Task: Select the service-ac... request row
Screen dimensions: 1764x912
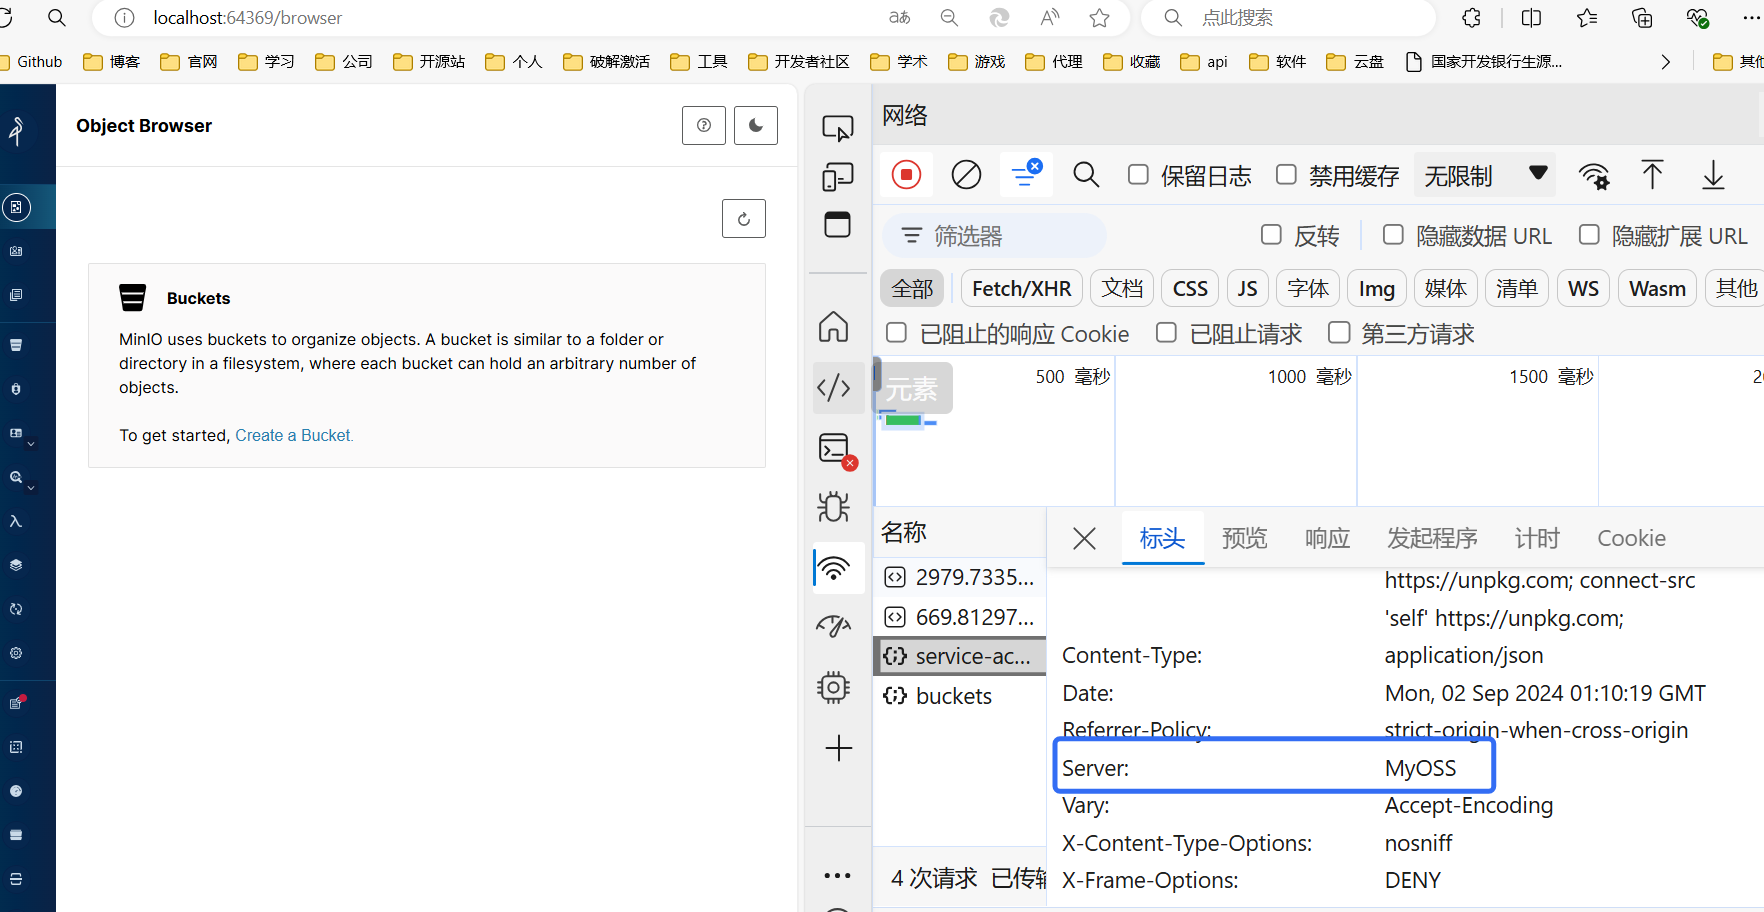Action: [x=960, y=656]
